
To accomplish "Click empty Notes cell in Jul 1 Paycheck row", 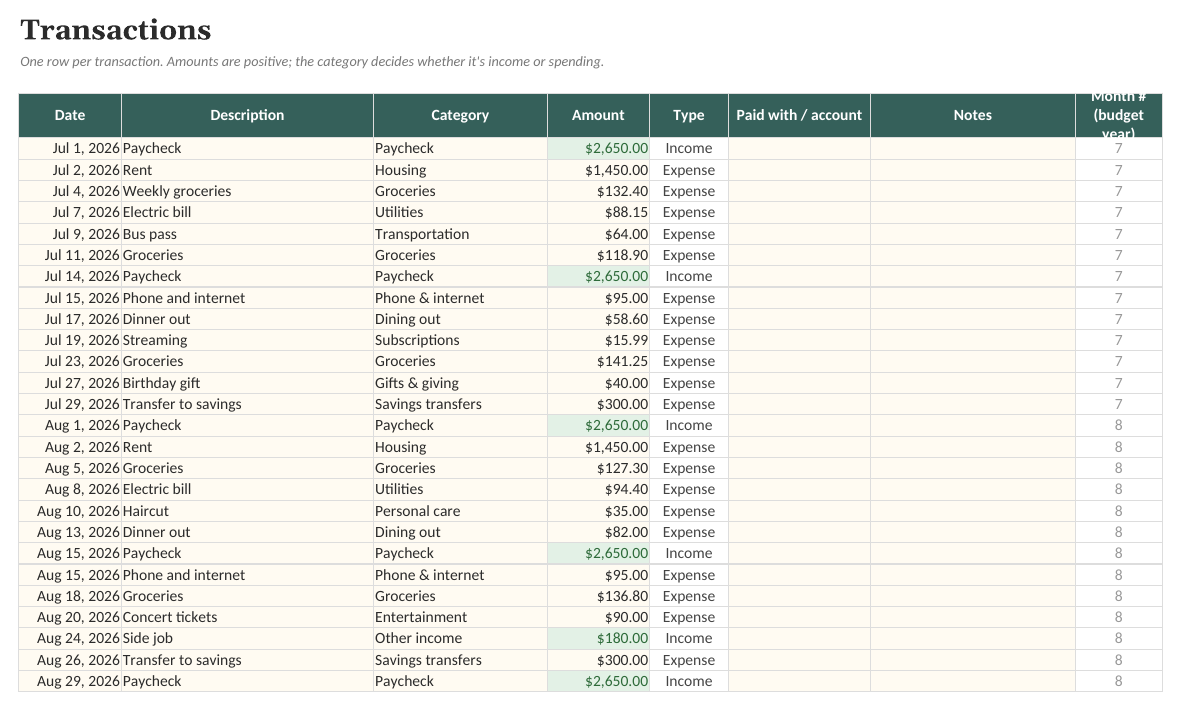I will pyautogui.click(x=973, y=148).
